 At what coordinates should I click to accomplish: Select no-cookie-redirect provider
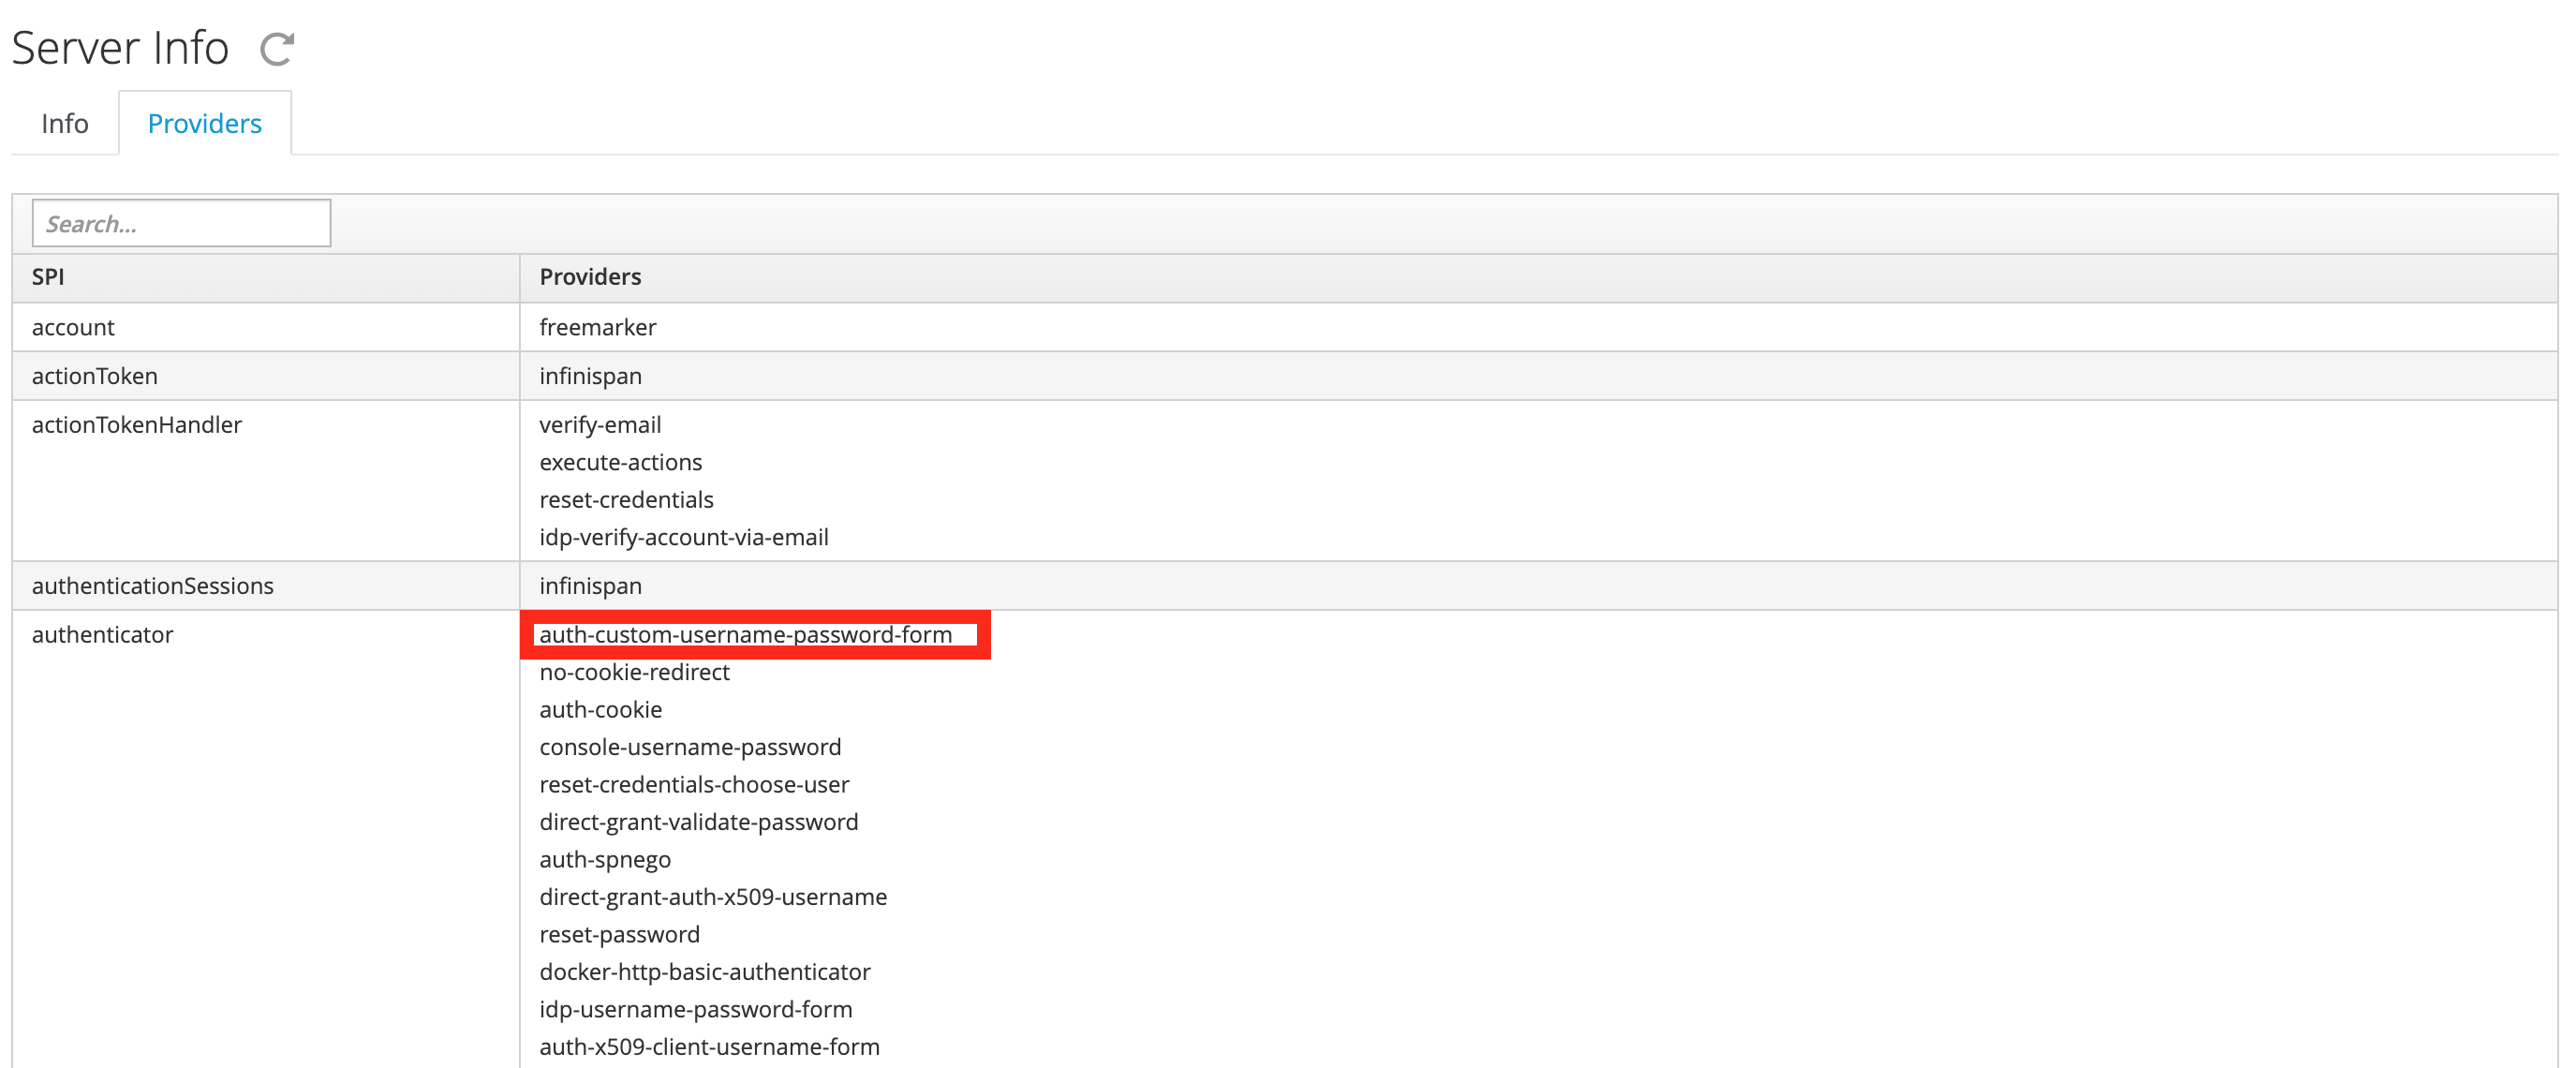tap(634, 672)
